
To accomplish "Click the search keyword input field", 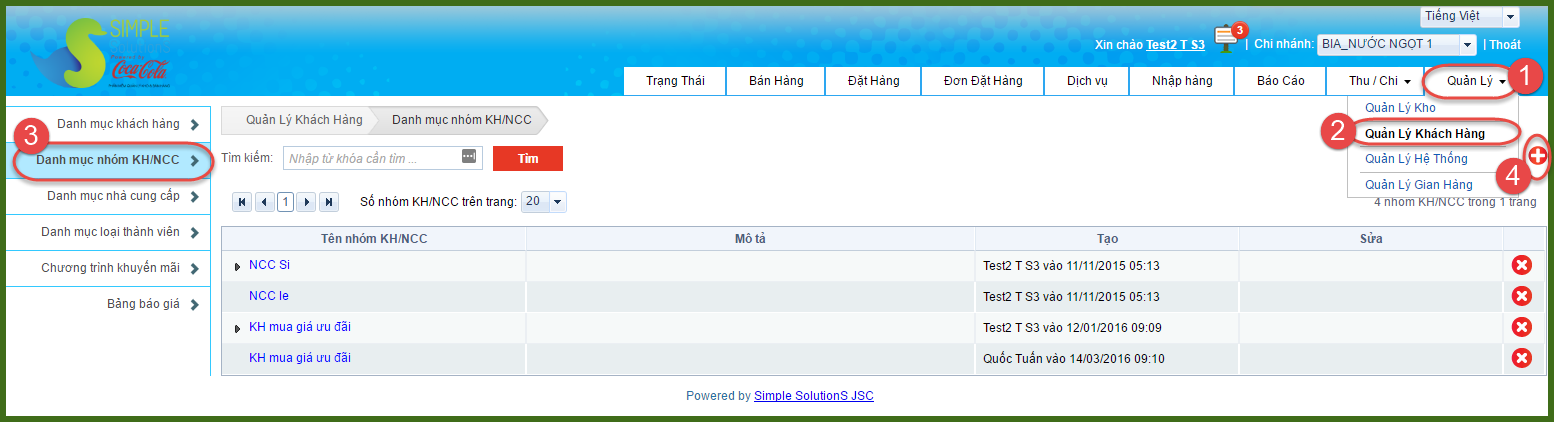I will tap(370, 158).
